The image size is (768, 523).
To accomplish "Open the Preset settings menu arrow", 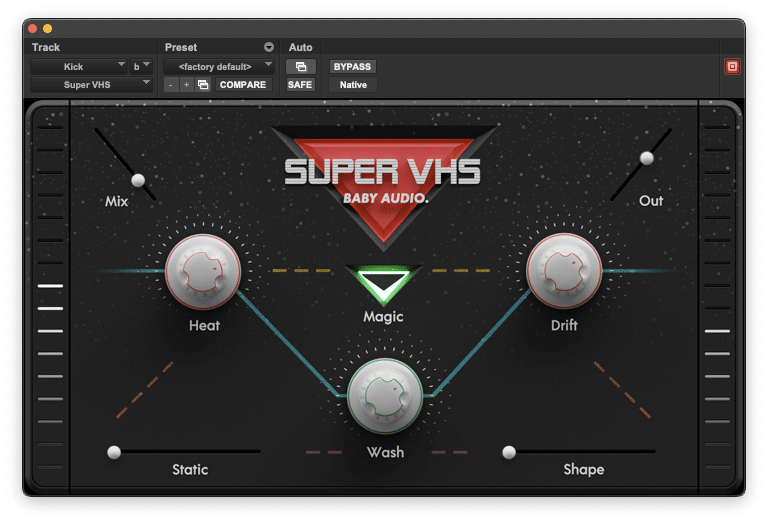I will [268, 47].
